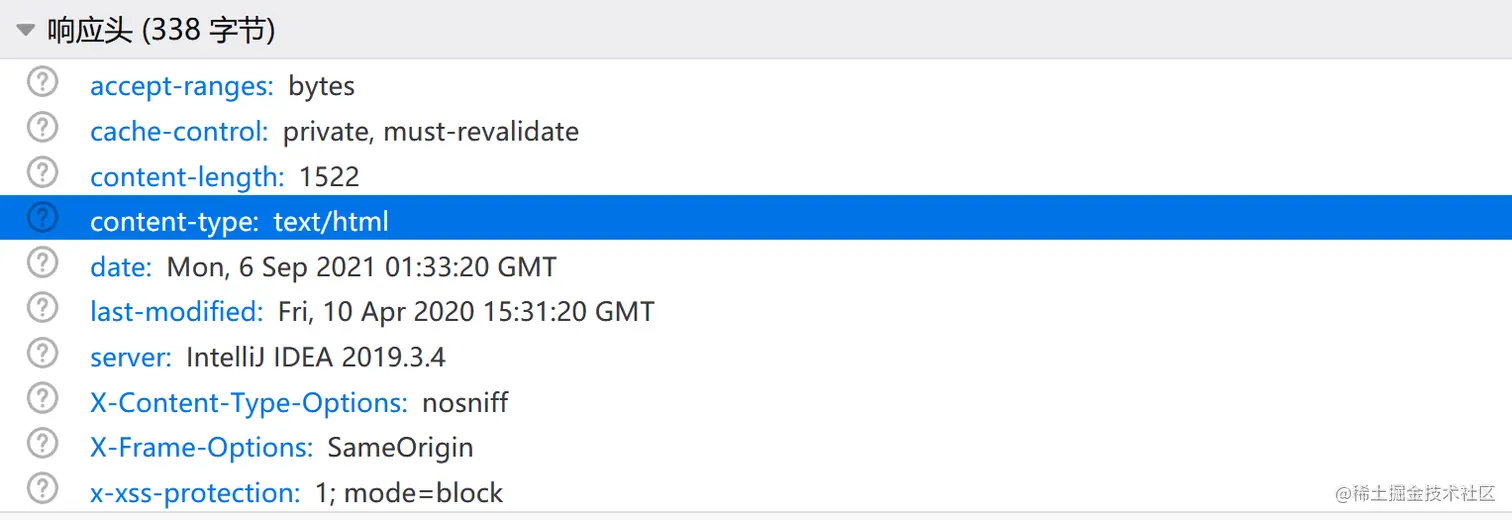The width and height of the screenshot is (1512, 520).
Task: Click help icon beside server header
Action: (42, 353)
